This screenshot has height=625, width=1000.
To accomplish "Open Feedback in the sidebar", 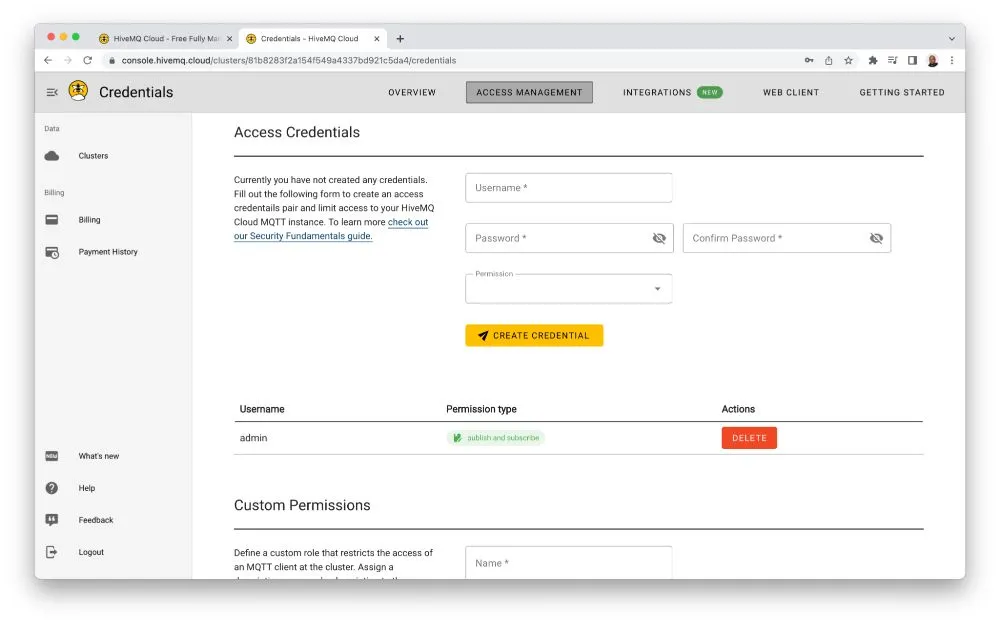I will [96, 520].
